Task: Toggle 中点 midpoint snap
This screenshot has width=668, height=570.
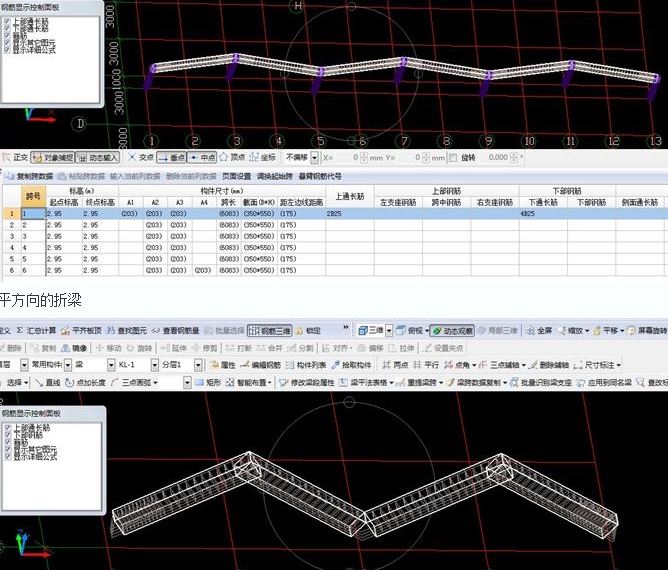Action: pyautogui.click(x=202, y=158)
